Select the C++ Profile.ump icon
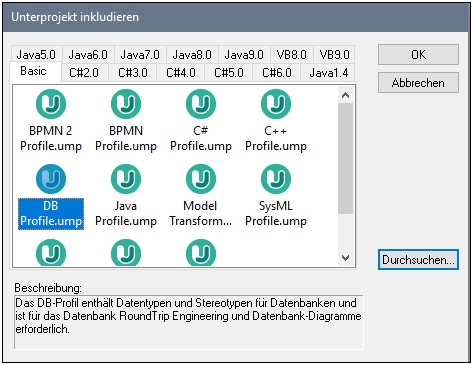Screen dimensions: 473x365 click(x=276, y=104)
